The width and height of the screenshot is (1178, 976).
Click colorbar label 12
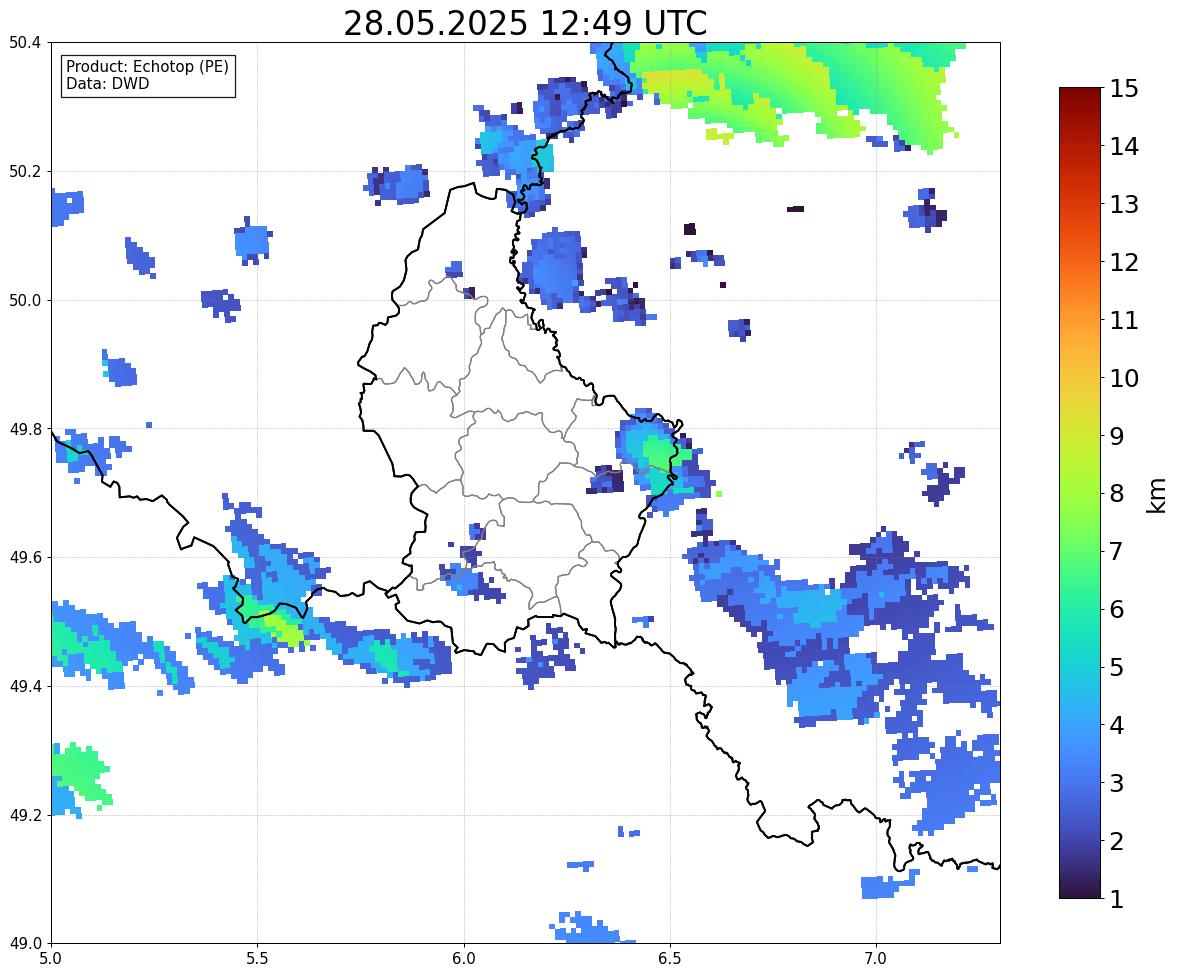coord(1124,263)
